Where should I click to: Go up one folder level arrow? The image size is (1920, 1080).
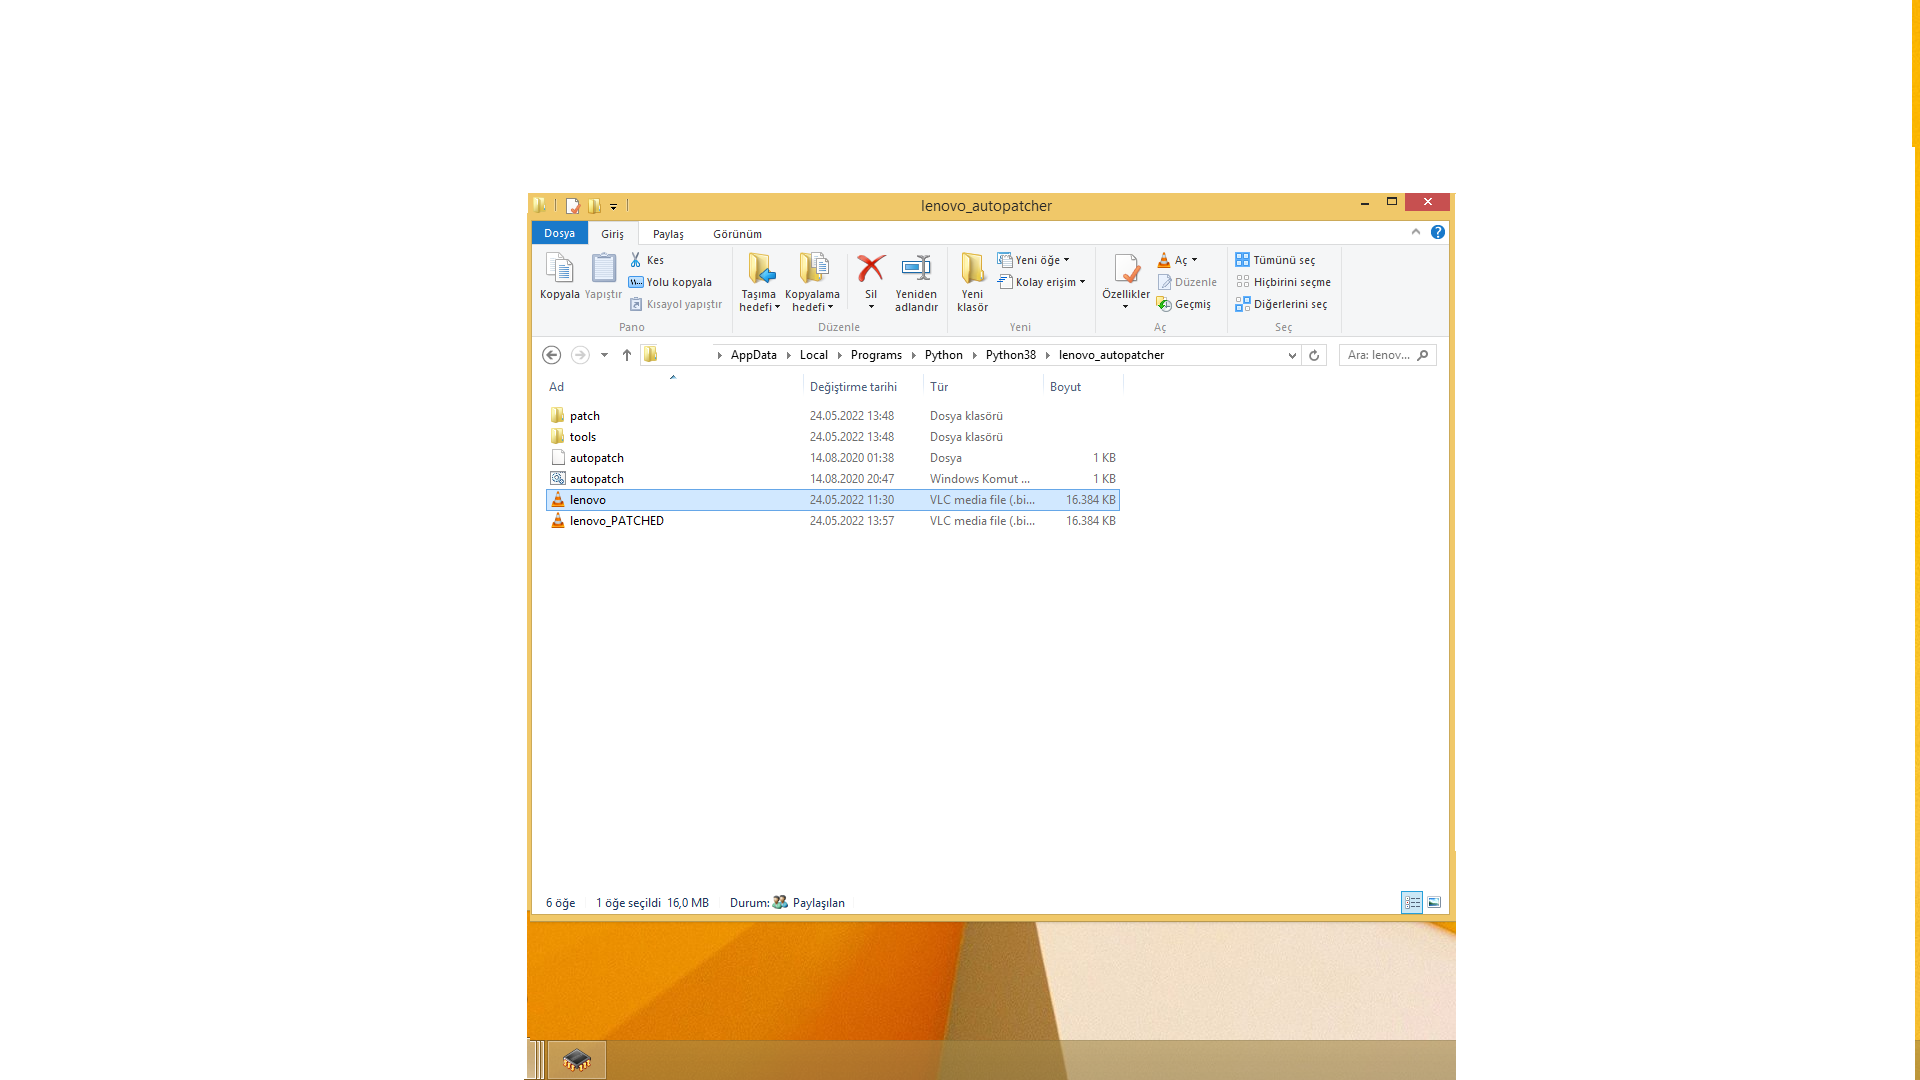point(627,355)
